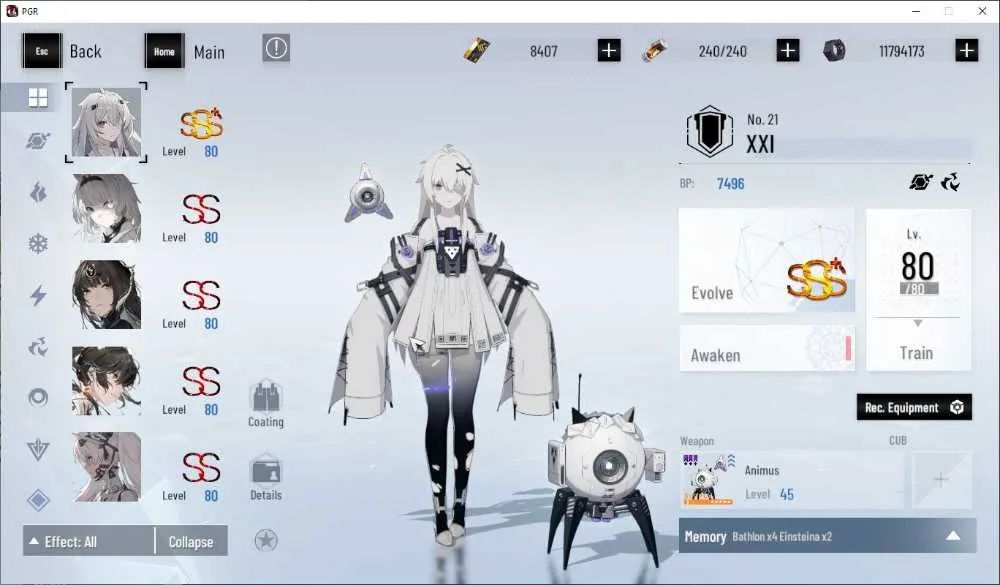Screen dimensions: 1000x585
Task: Toggle the star favorite icon
Action: coord(266,540)
